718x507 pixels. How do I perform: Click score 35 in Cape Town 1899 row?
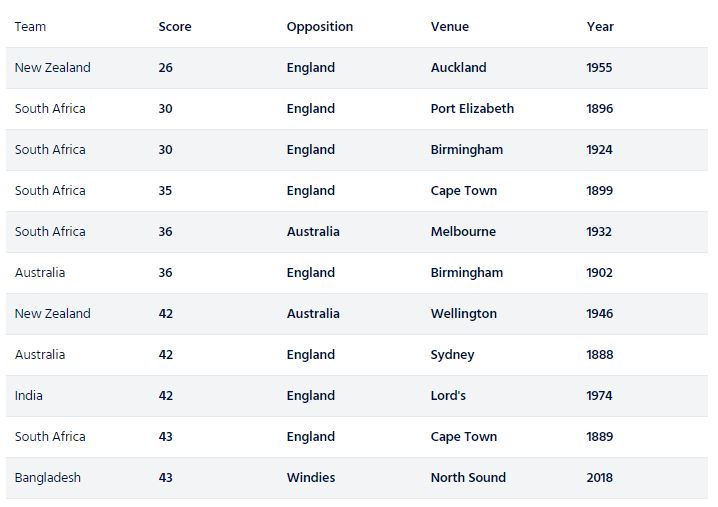[x=165, y=191]
